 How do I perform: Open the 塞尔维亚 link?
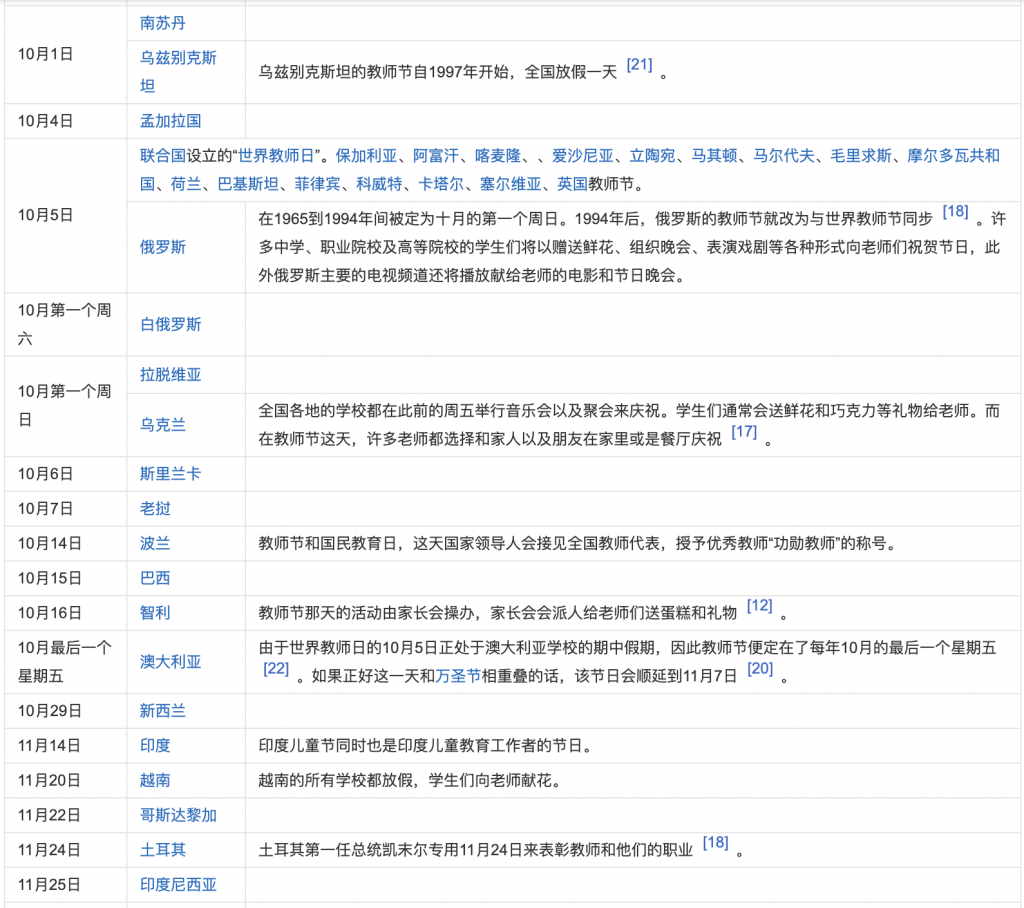pos(511,185)
